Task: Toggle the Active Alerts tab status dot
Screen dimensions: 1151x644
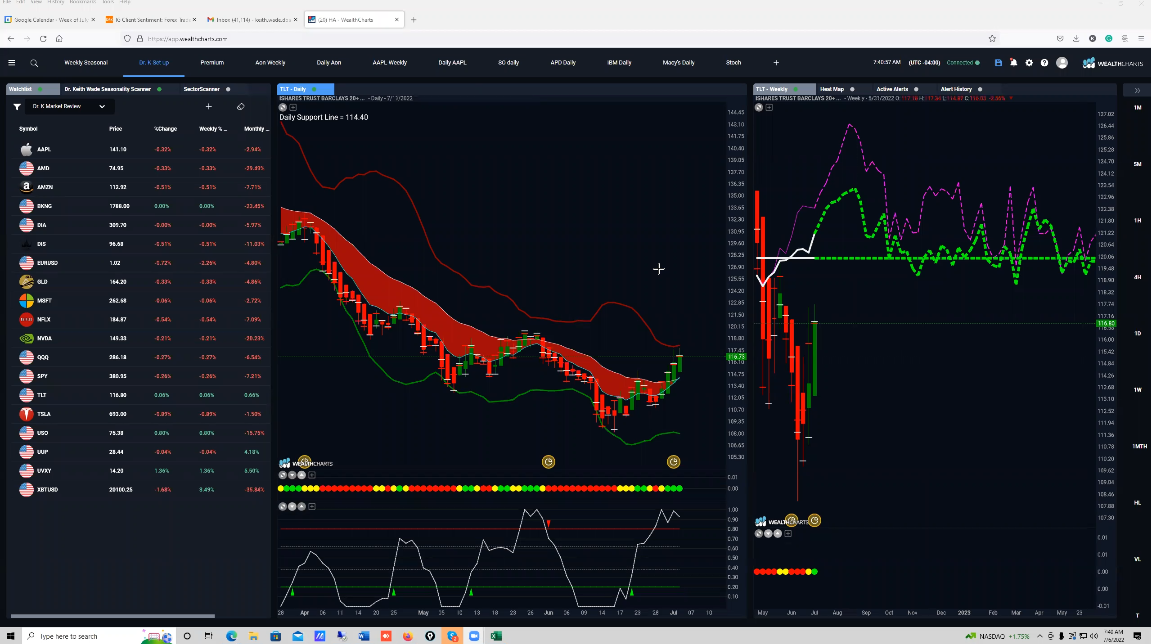Action: (x=916, y=90)
